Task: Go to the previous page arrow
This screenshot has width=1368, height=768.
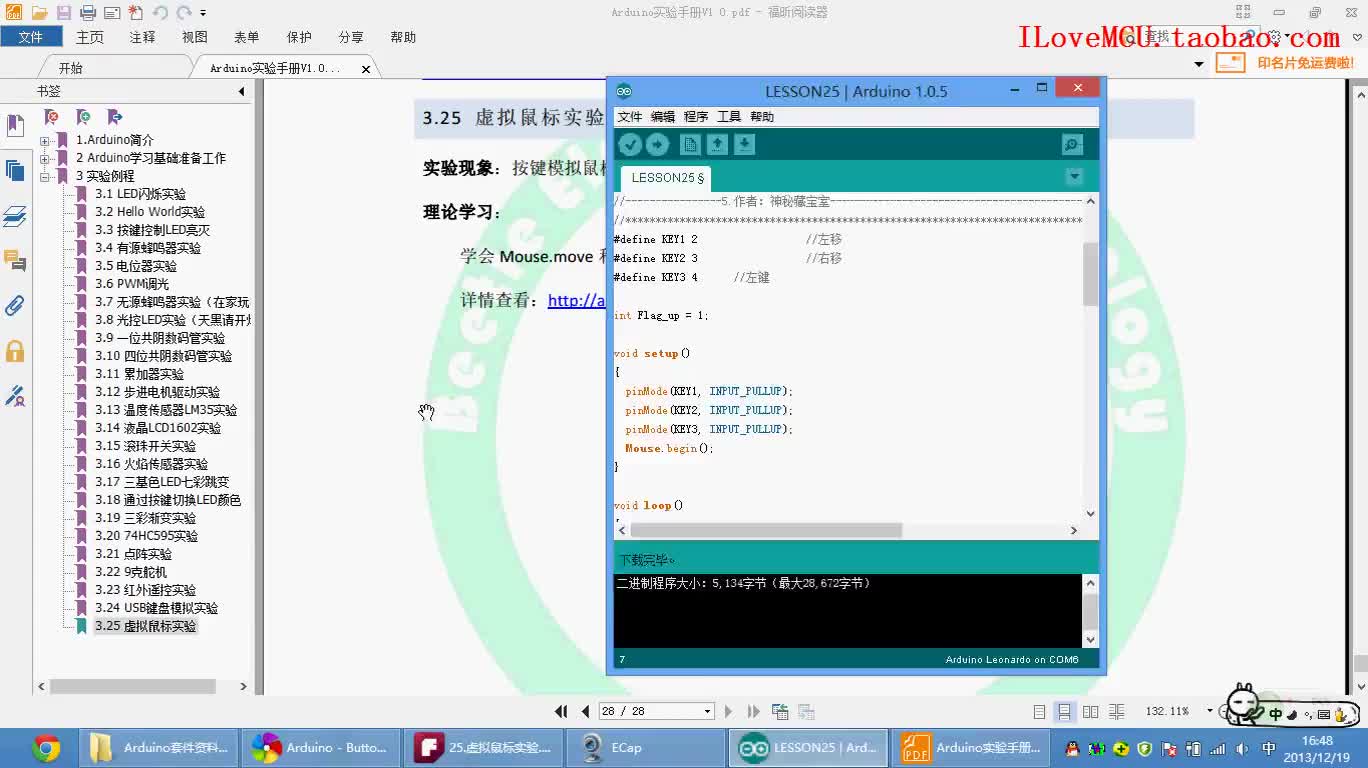Action: (x=586, y=711)
